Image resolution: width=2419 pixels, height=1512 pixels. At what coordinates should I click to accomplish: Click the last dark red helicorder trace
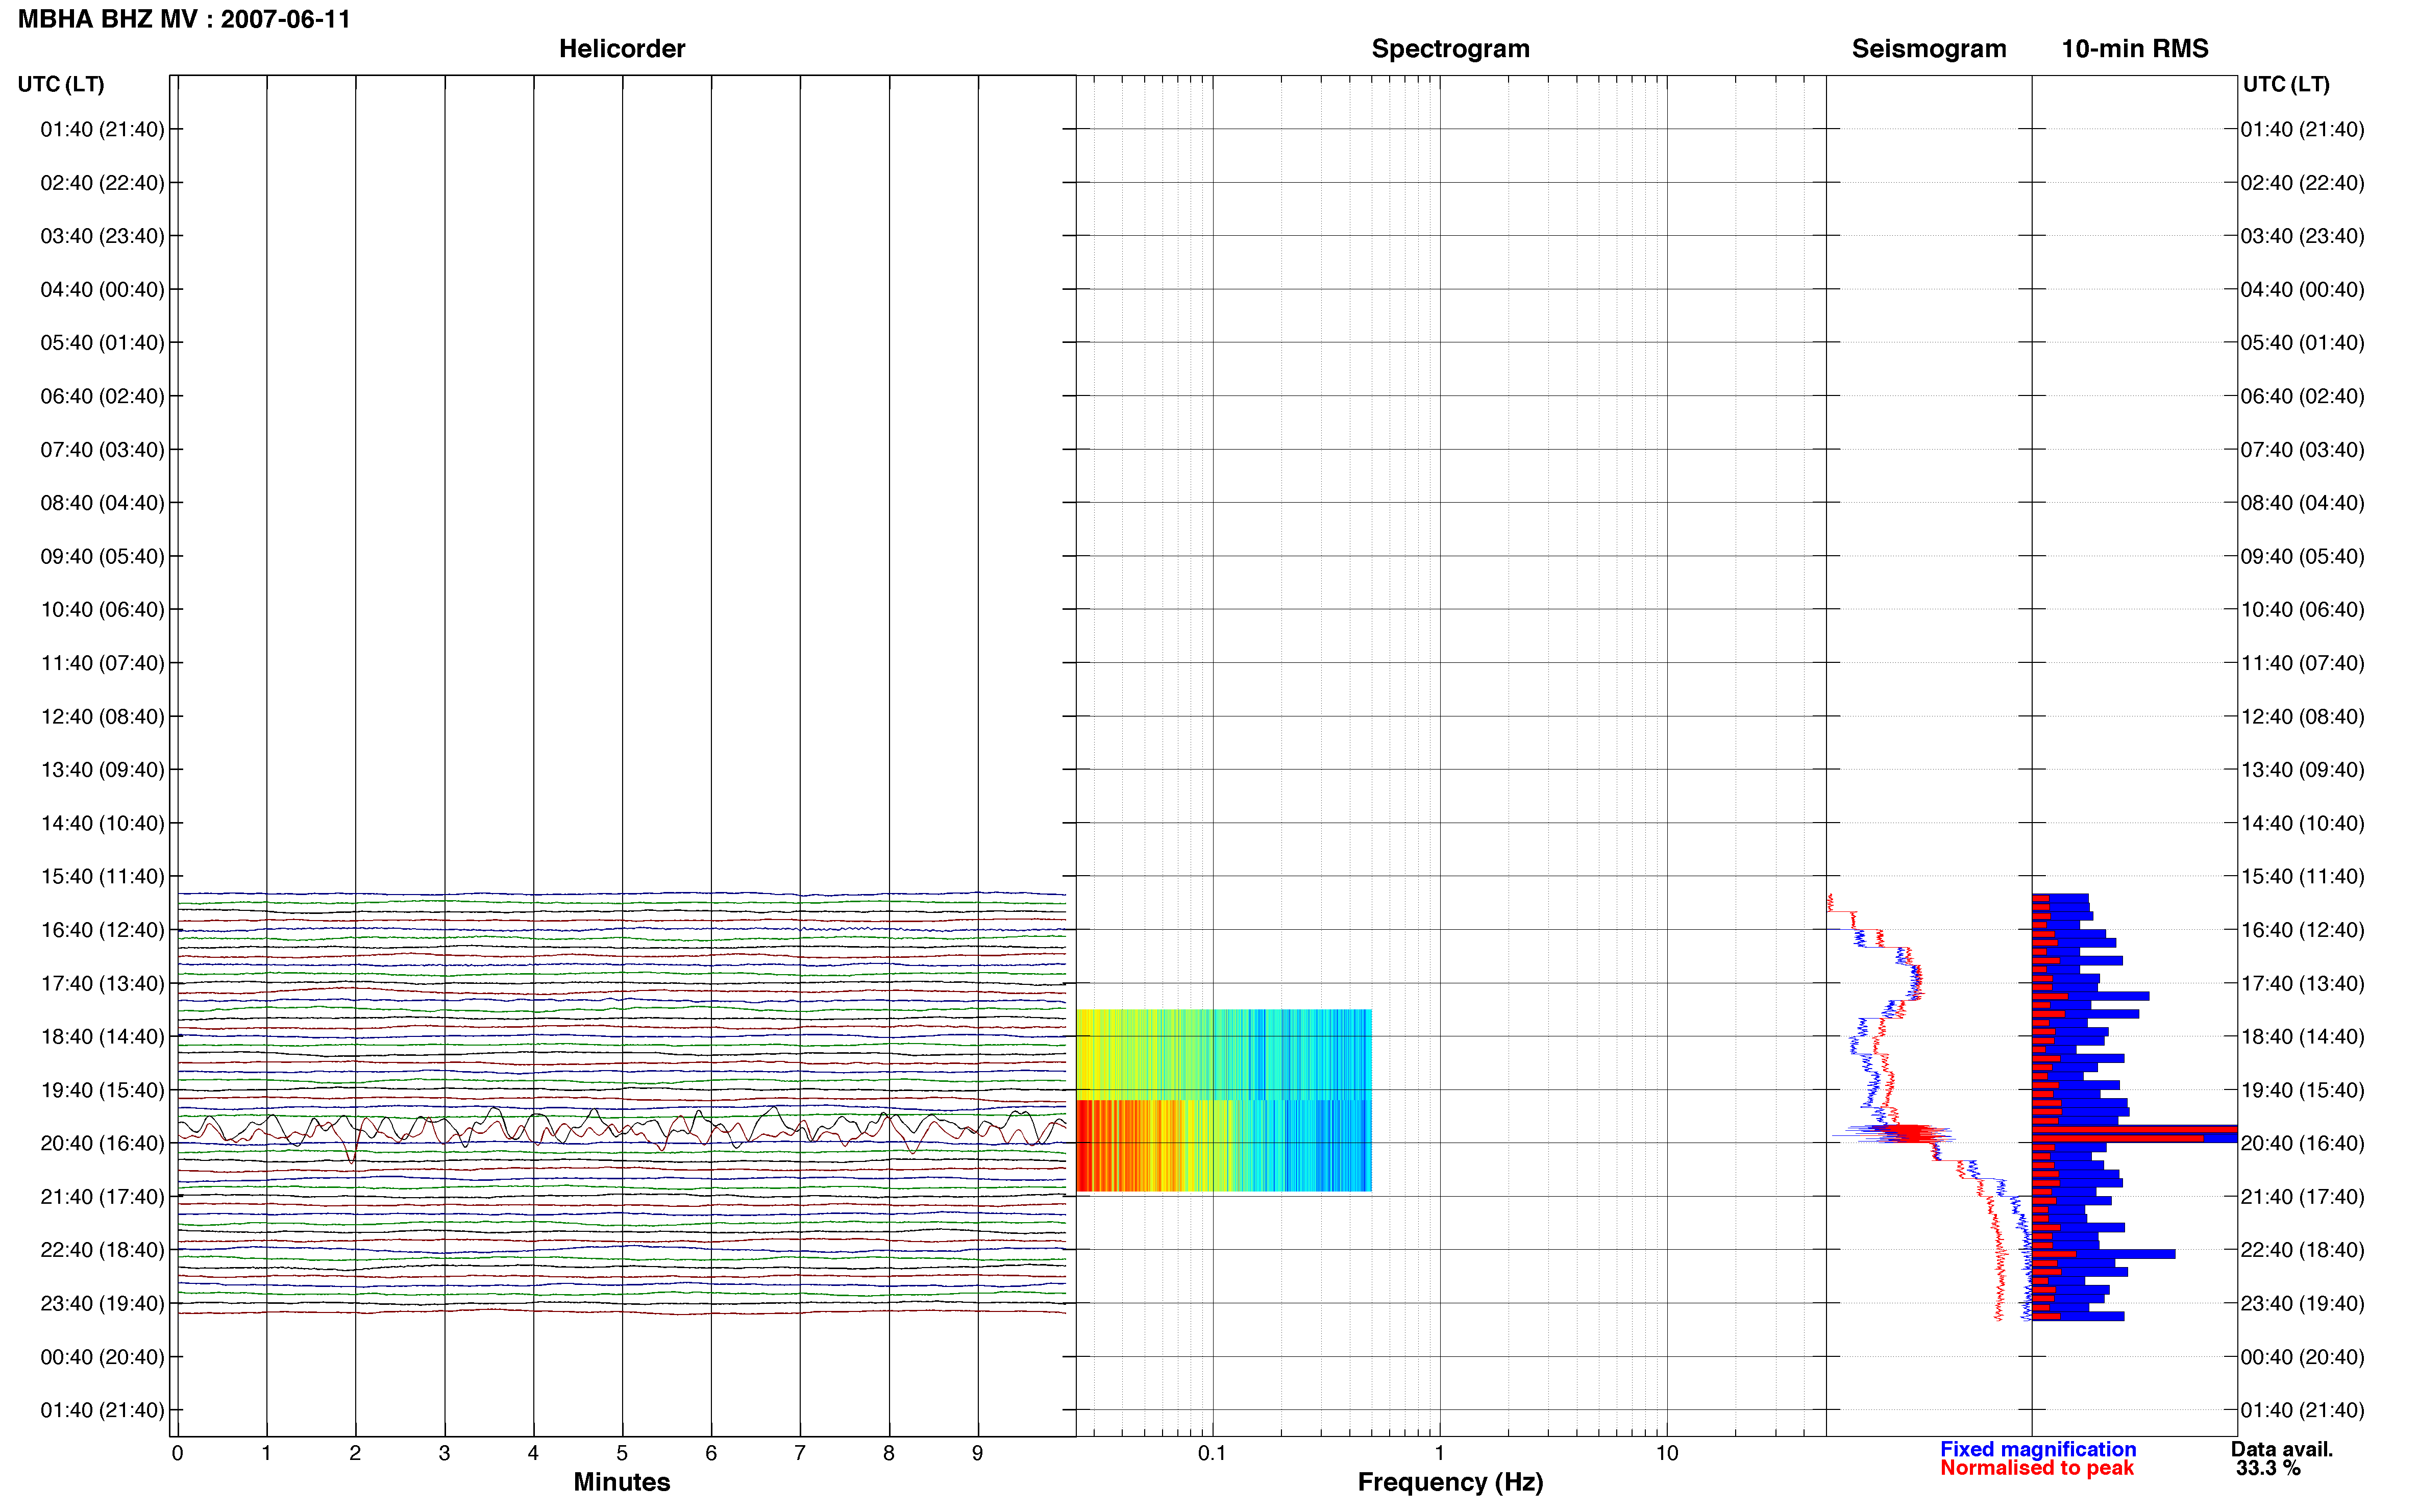tap(621, 1312)
